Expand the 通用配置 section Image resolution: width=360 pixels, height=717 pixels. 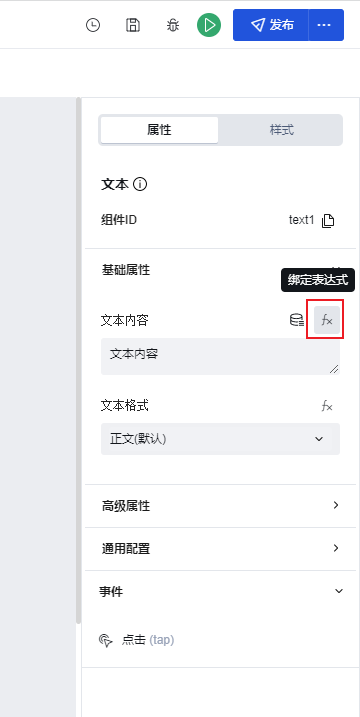(x=220, y=549)
